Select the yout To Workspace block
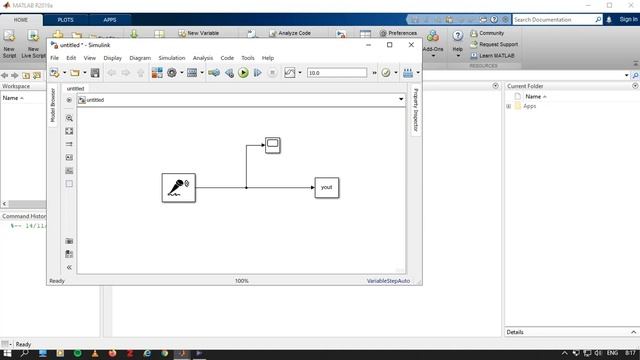This screenshot has height=360, width=640. point(327,188)
